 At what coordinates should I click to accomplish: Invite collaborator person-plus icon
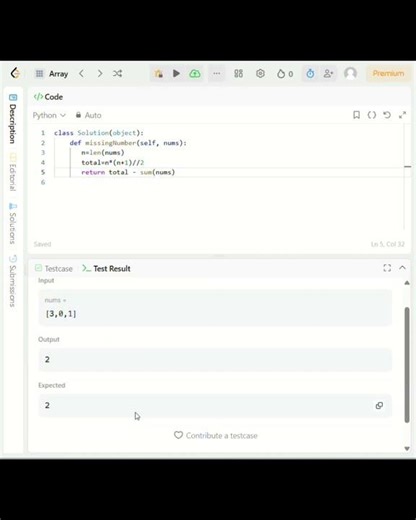[x=328, y=73]
